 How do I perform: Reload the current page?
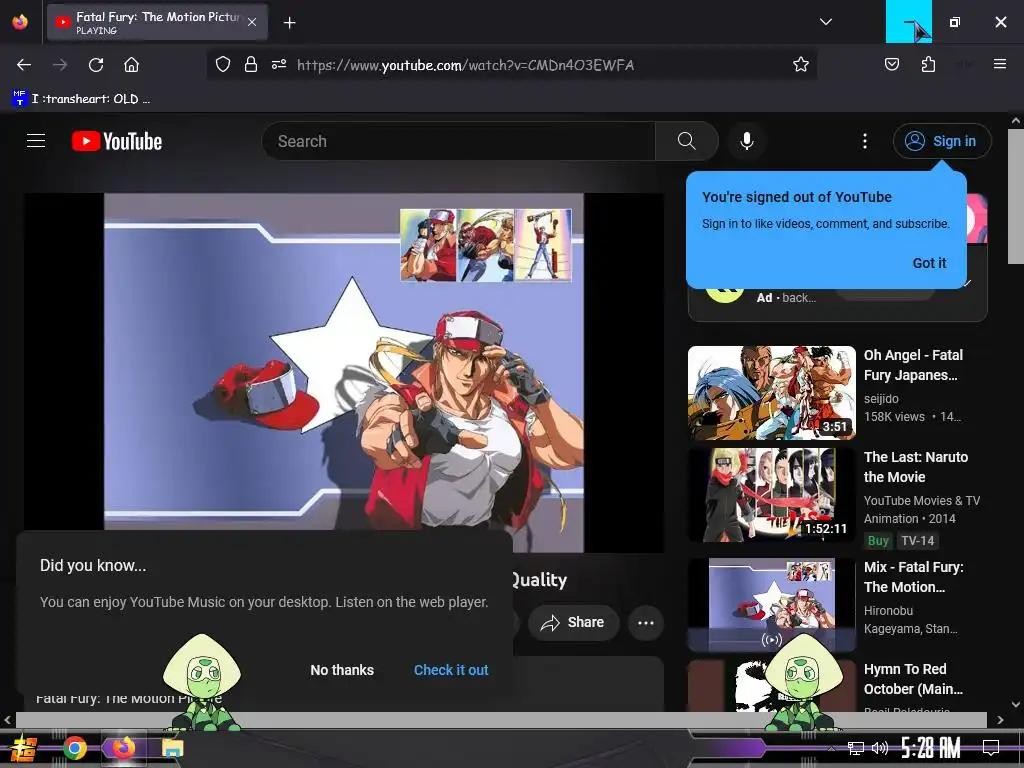[x=96, y=65]
